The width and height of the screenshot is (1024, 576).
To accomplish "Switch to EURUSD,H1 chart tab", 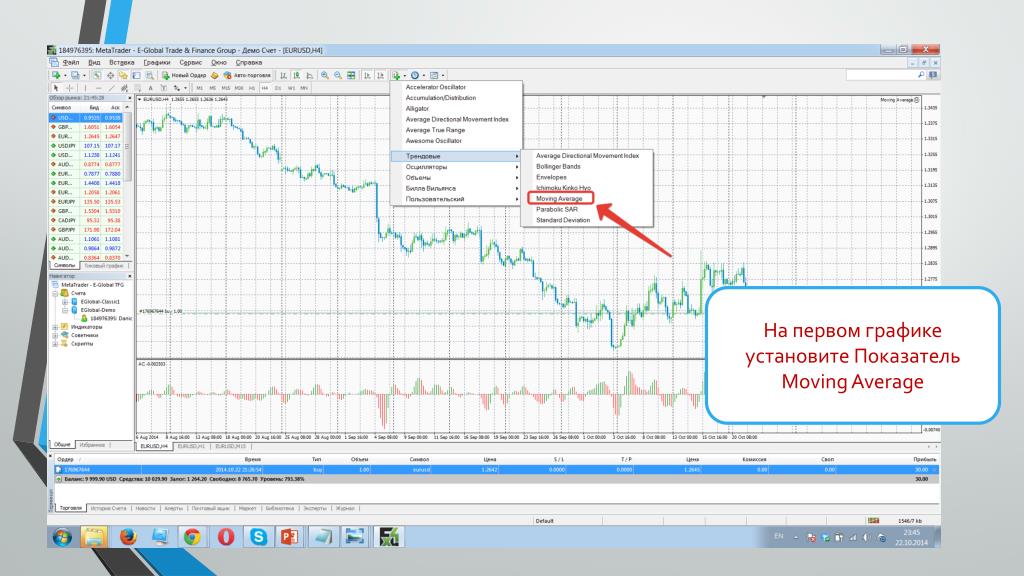I will (191, 446).
